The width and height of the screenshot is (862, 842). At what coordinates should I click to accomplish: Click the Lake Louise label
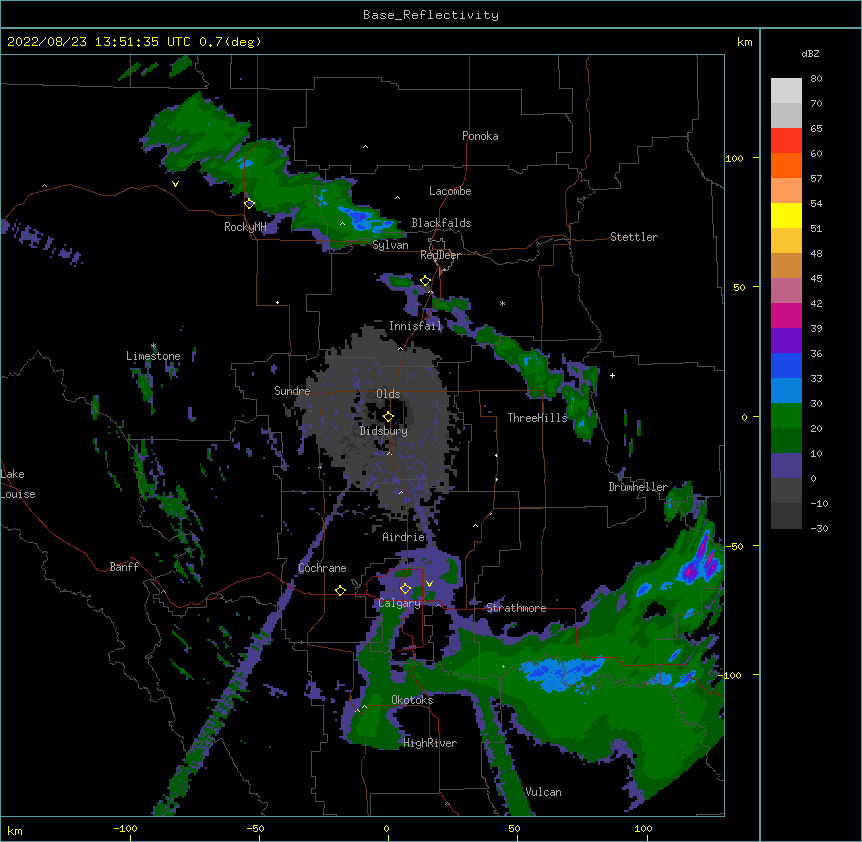click(x=18, y=484)
